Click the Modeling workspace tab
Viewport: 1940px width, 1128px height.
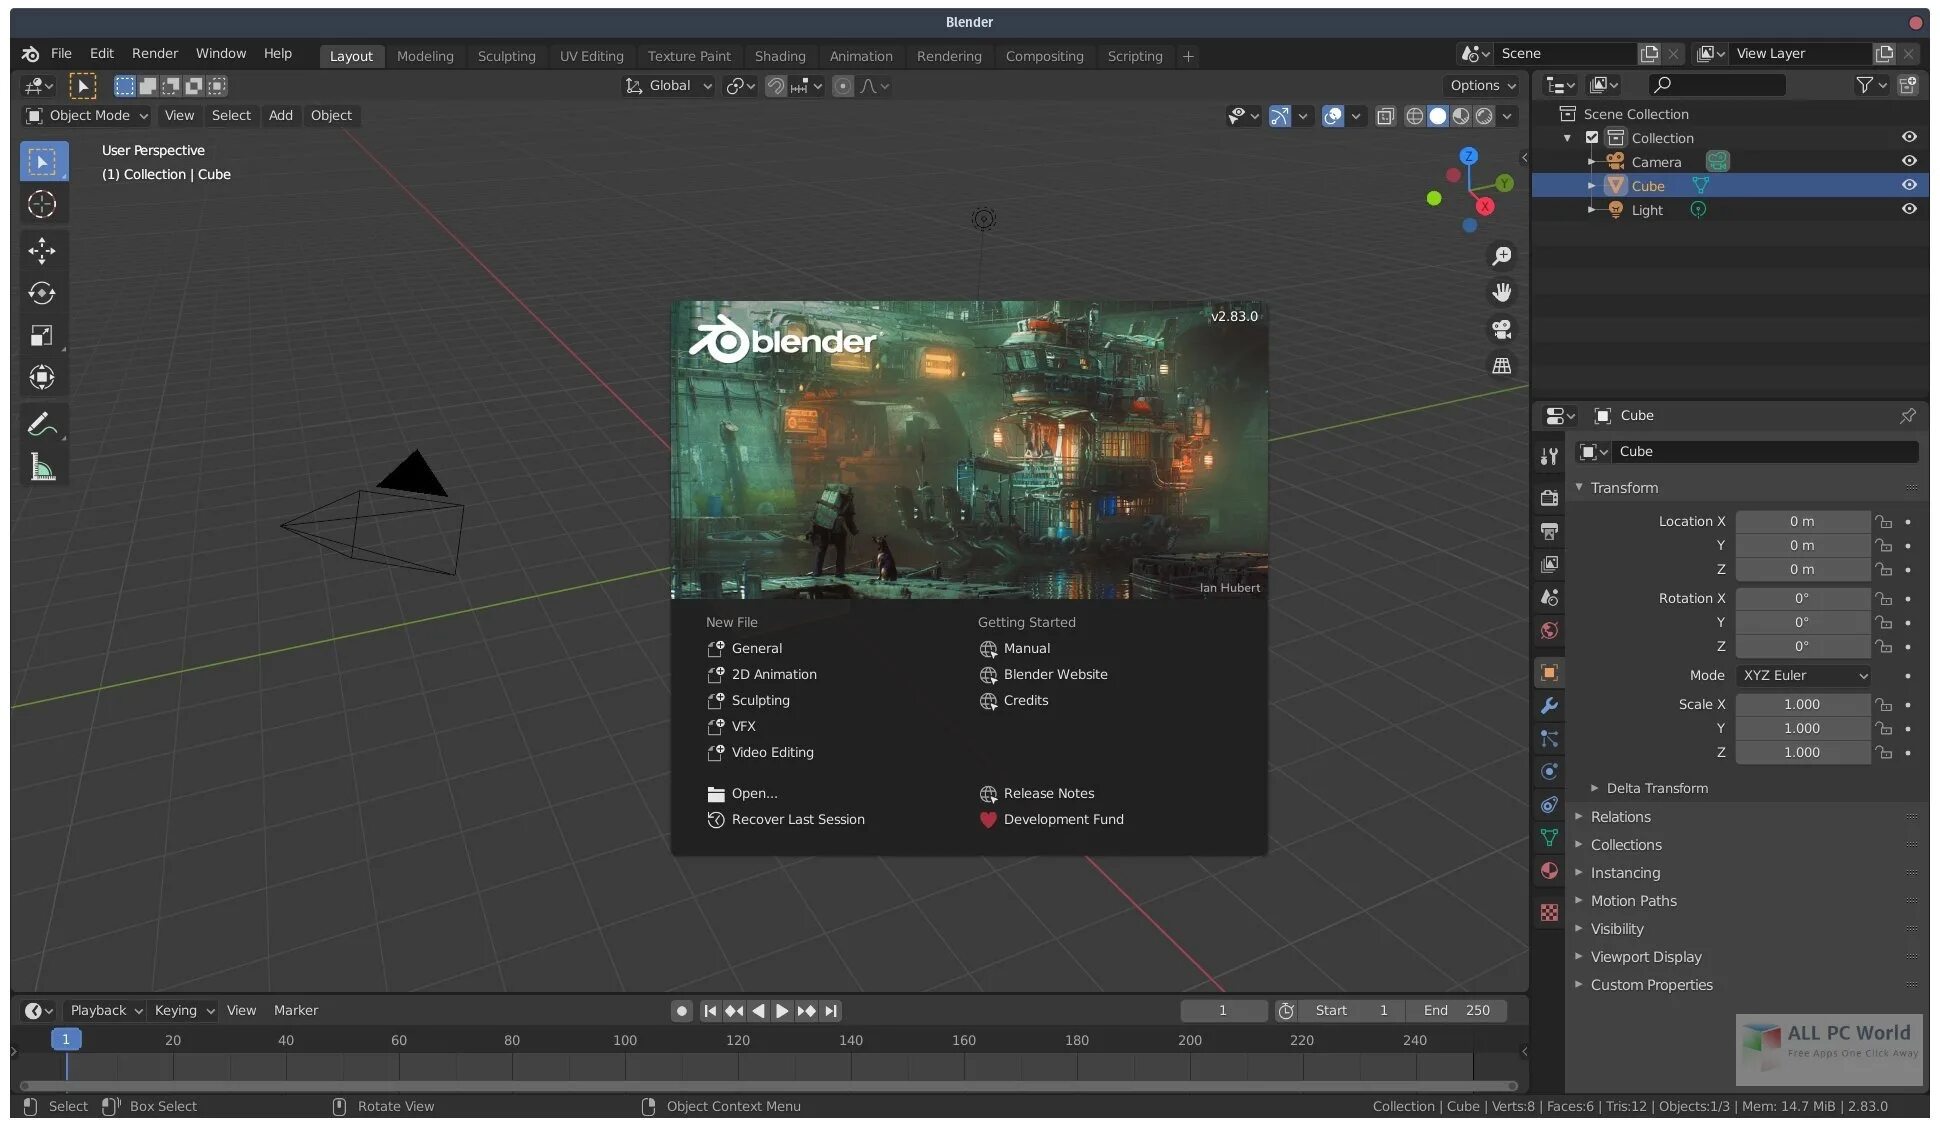click(424, 55)
